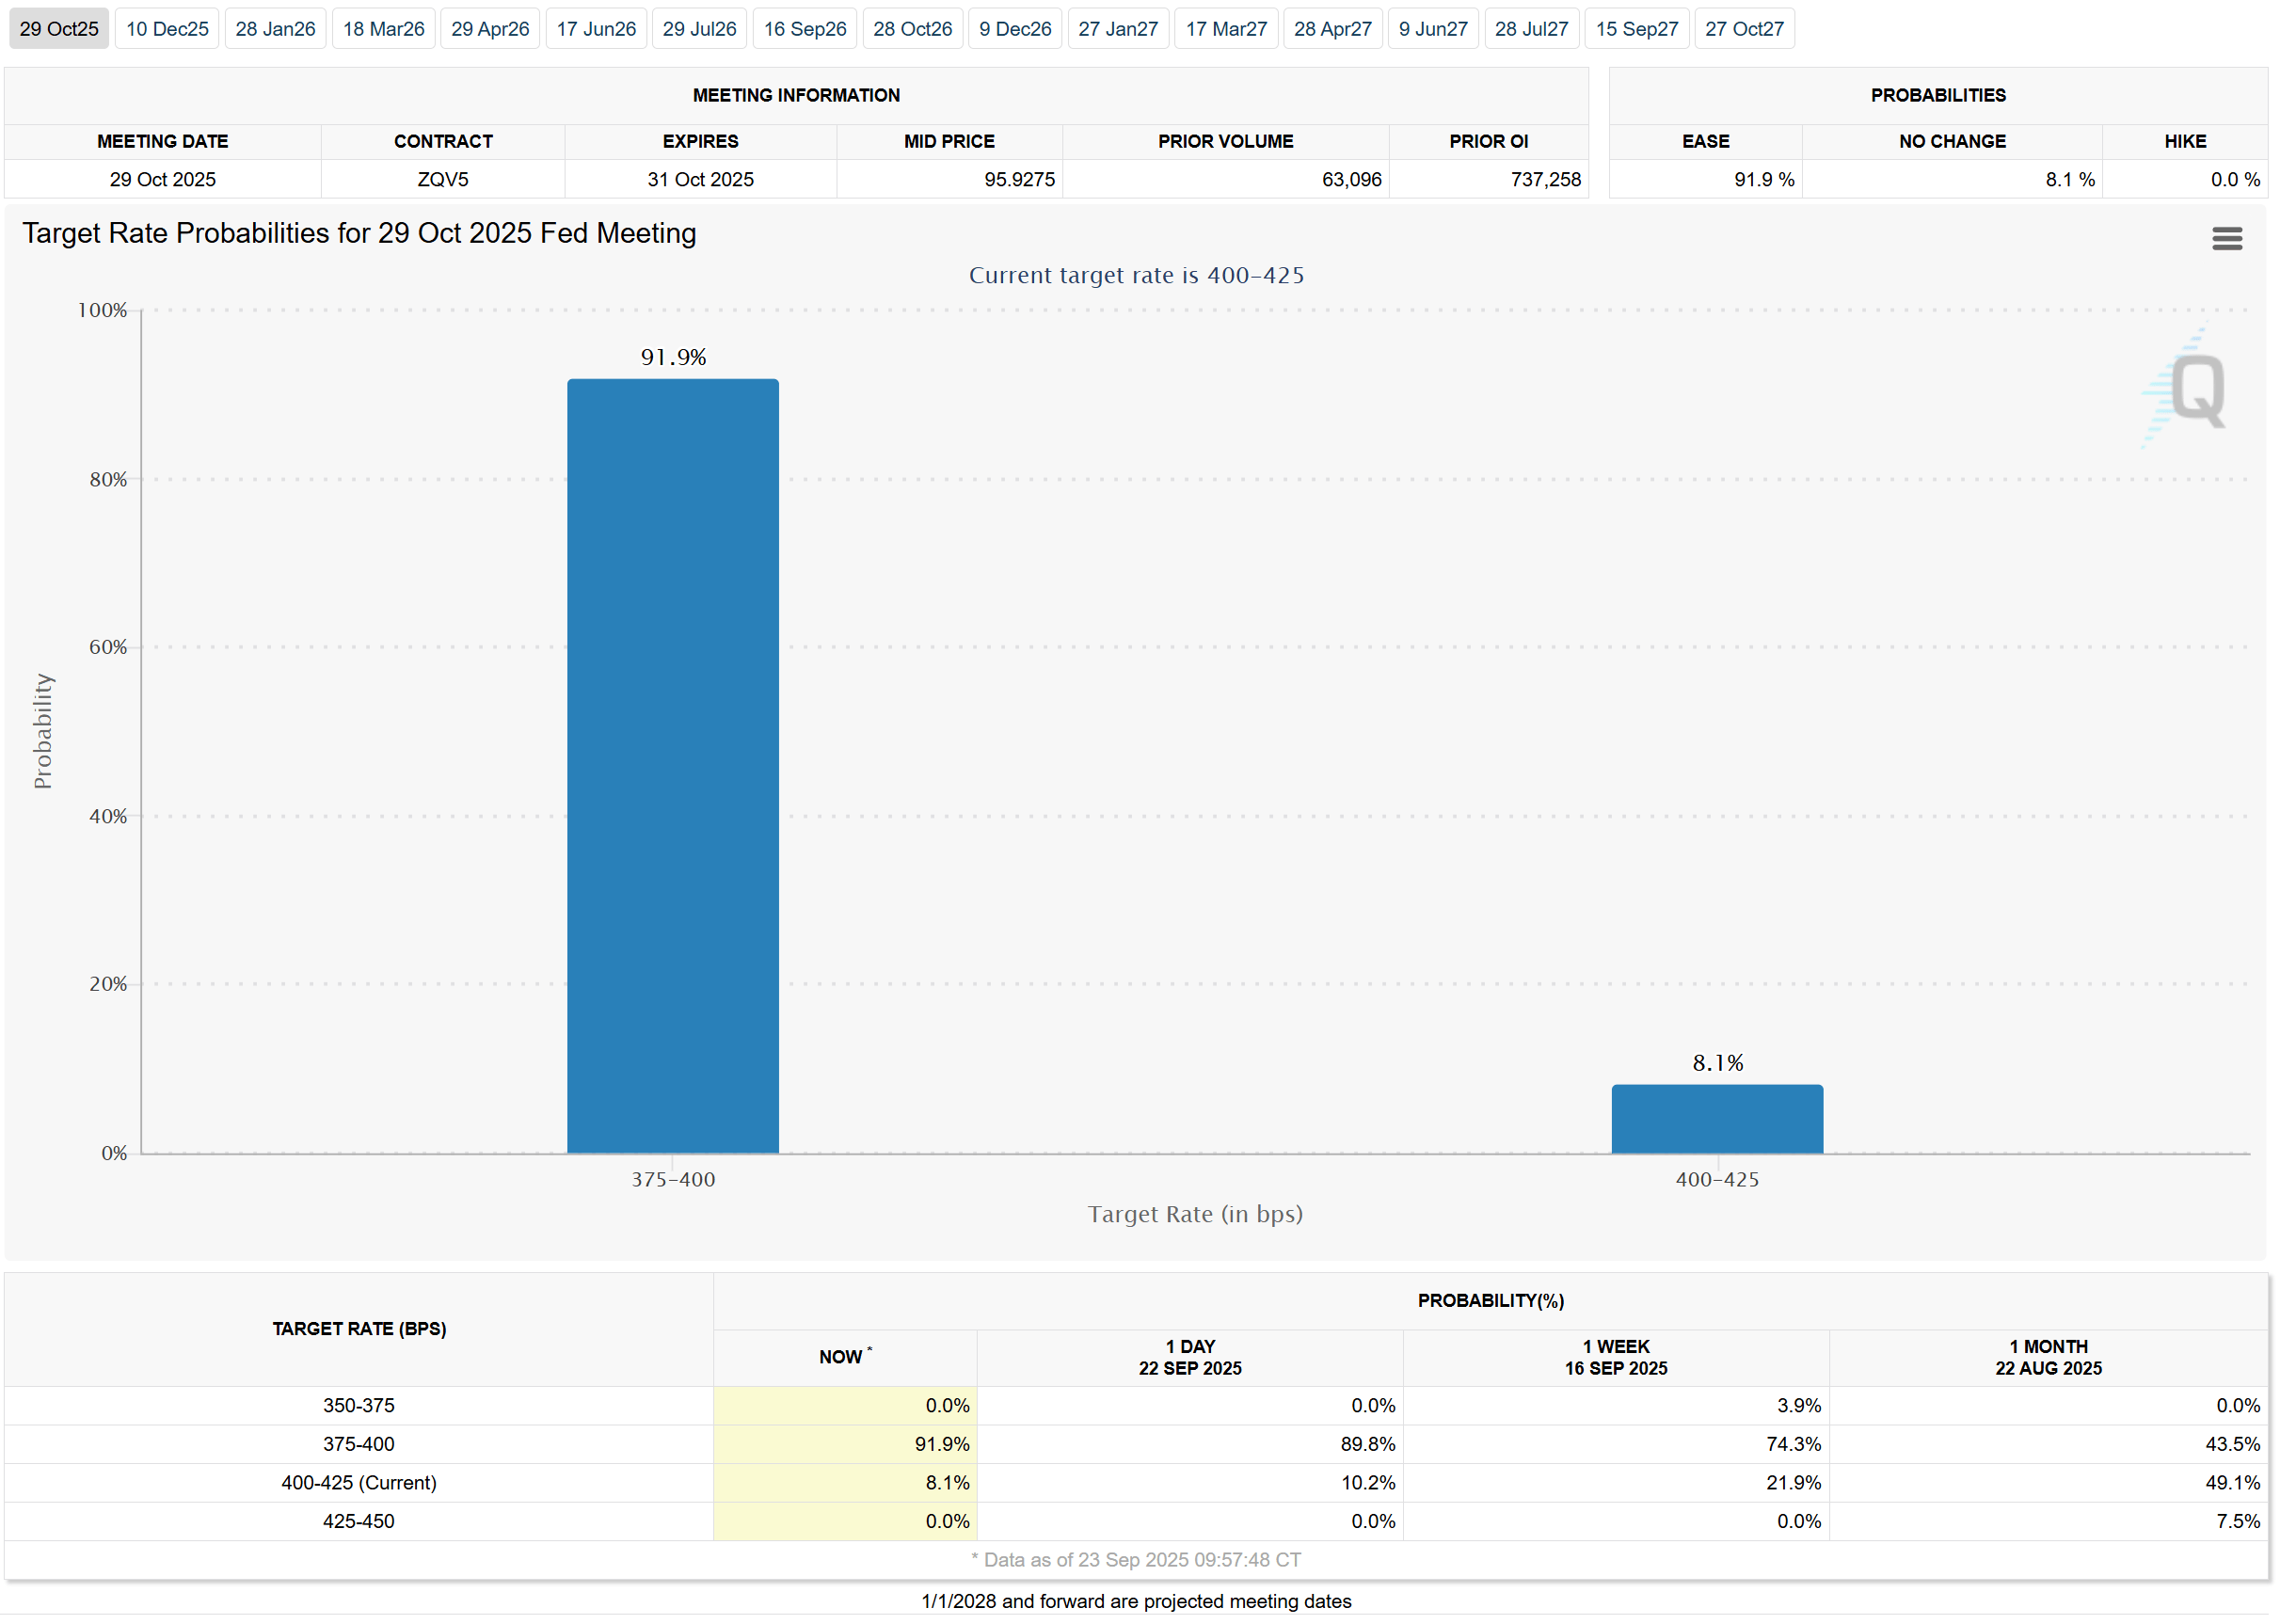This screenshot has height=1624, width=2280.
Task: Open the 29 Jul26 meeting tab
Action: click(699, 28)
